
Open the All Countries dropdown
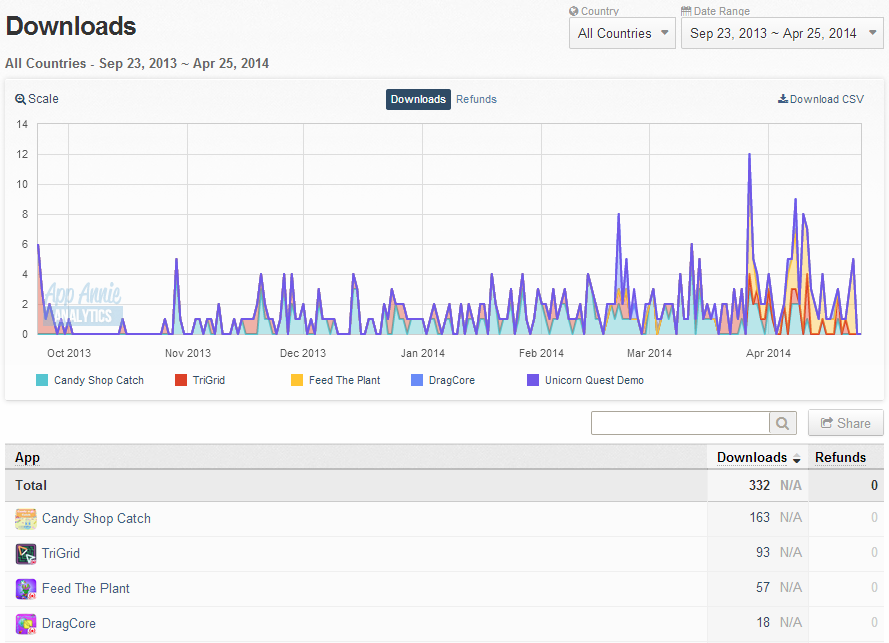623,33
